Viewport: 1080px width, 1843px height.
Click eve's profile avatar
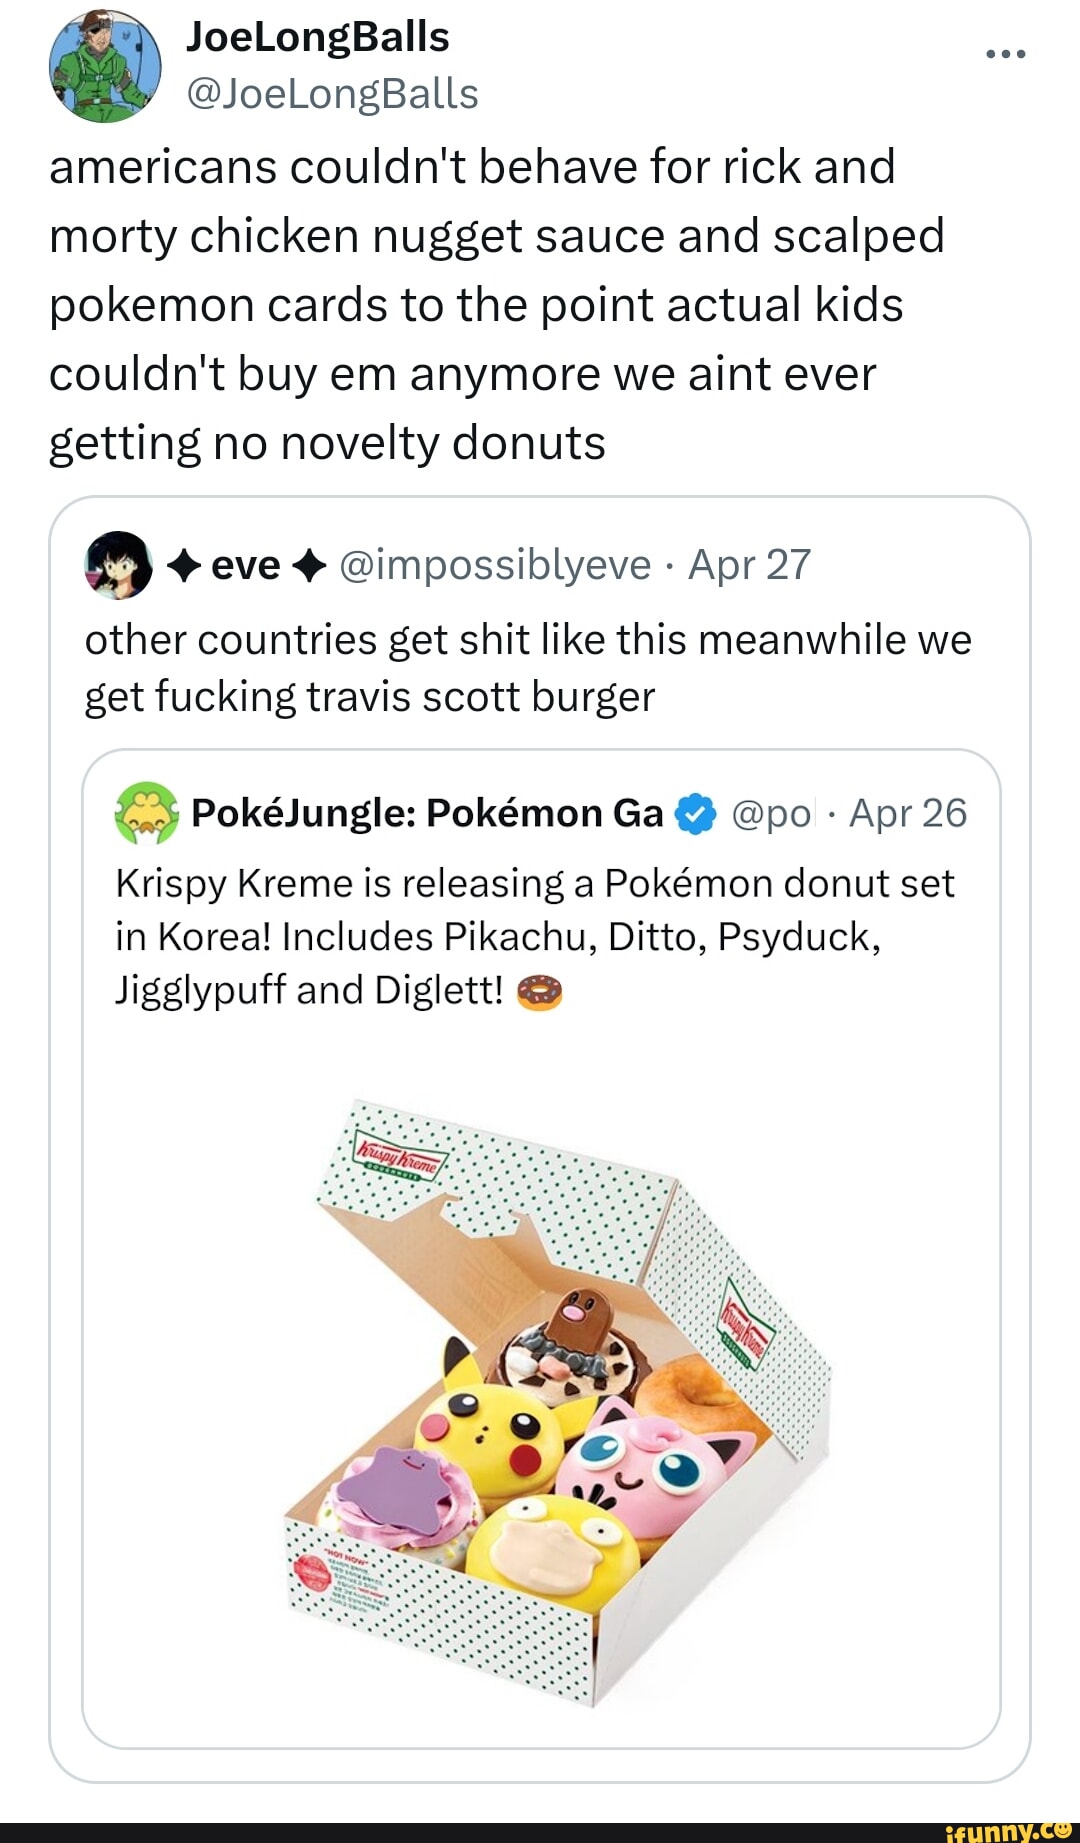pos(119,565)
